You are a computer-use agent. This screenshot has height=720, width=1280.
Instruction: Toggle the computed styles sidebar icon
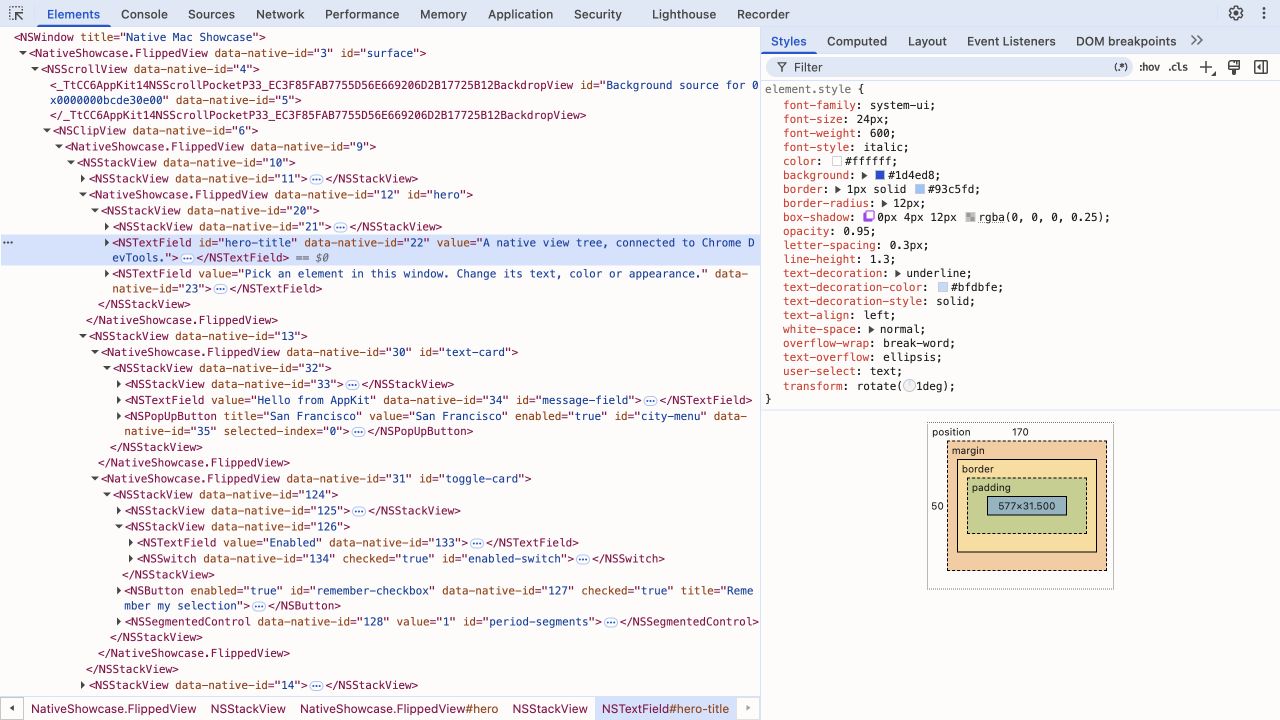click(1261, 67)
